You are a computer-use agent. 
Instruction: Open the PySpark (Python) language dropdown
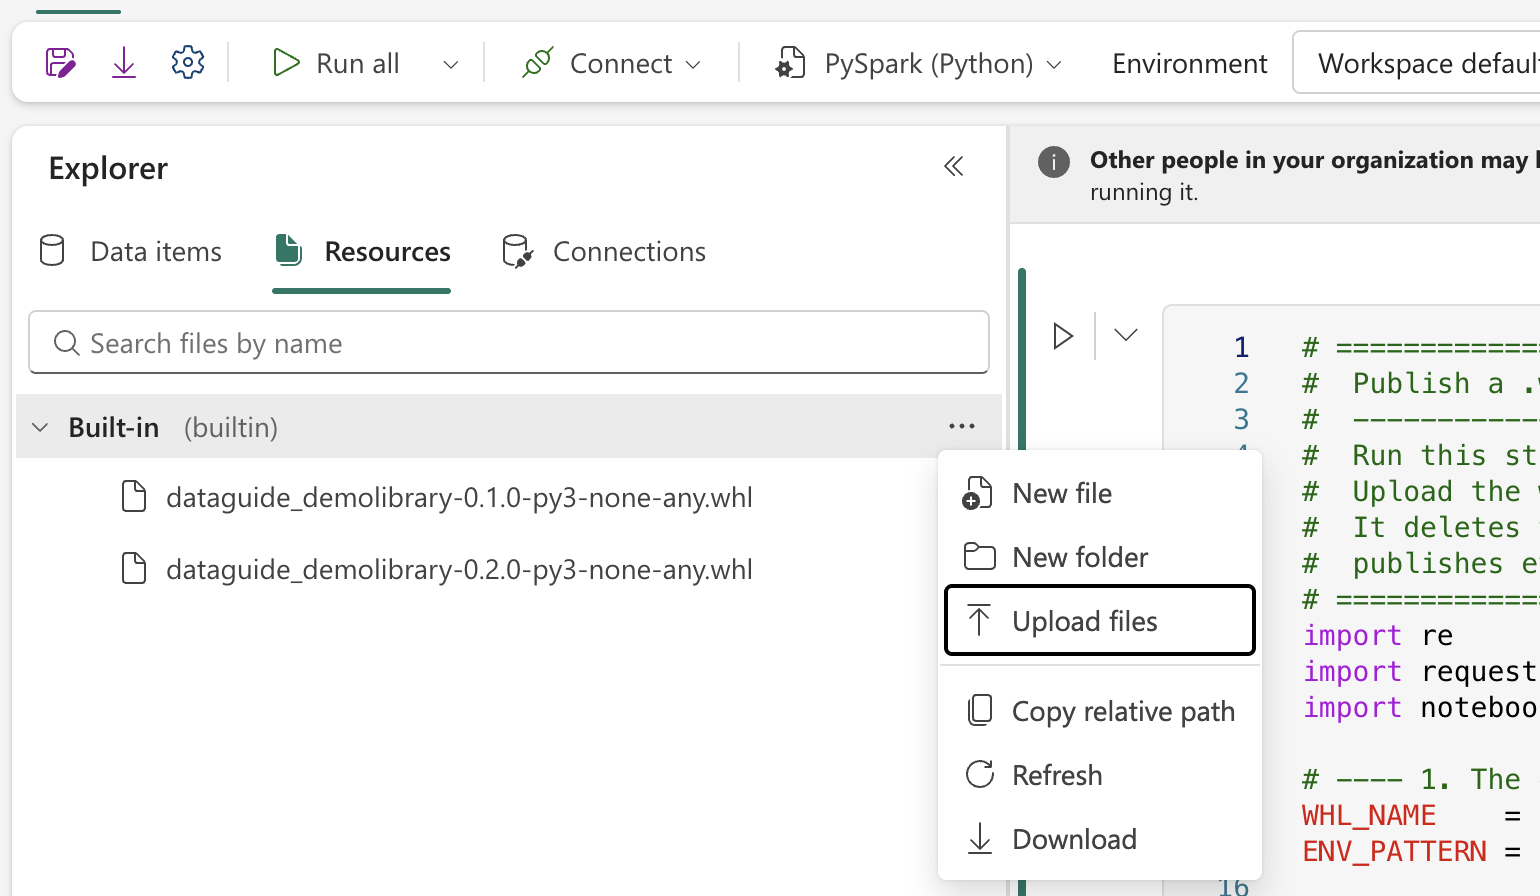coord(918,63)
